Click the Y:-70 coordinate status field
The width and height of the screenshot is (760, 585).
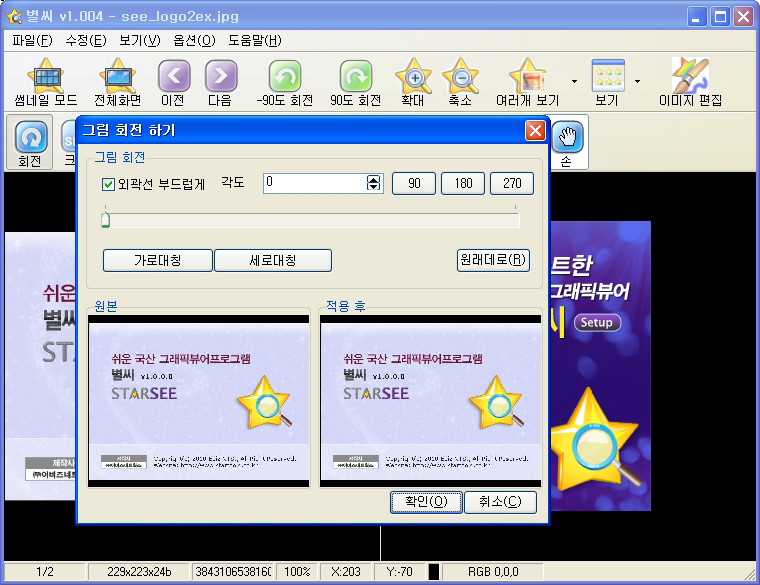tap(399, 572)
